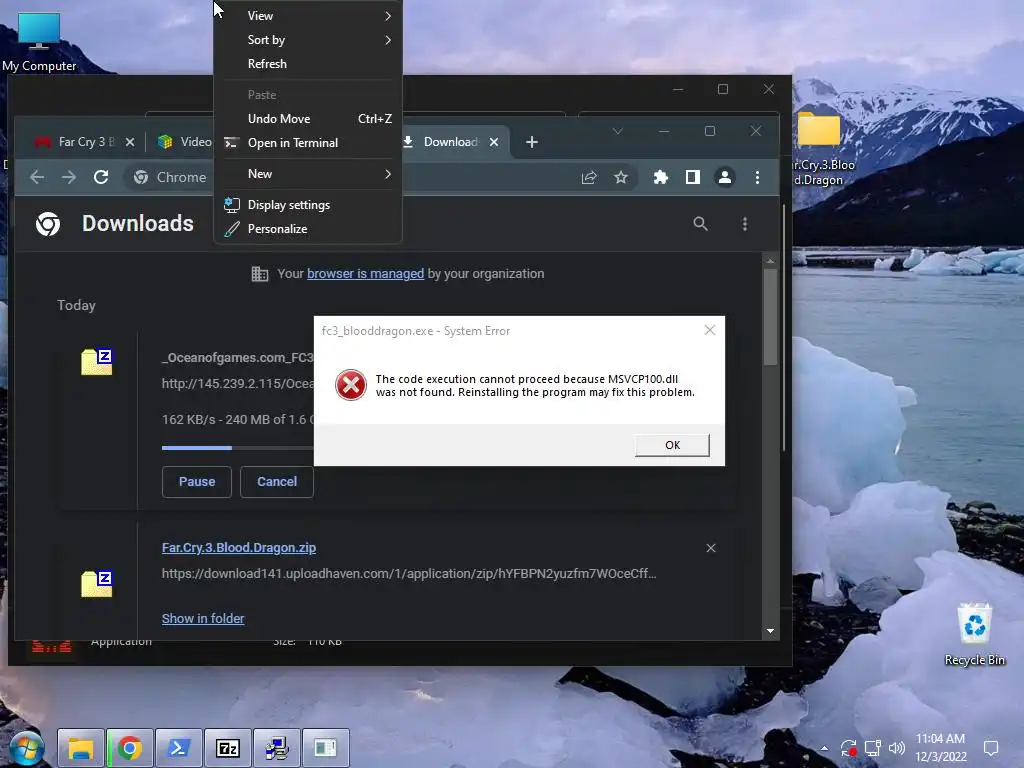Expand the View submenu
Screen dimensions: 1024x768
[x=308, y=16]
